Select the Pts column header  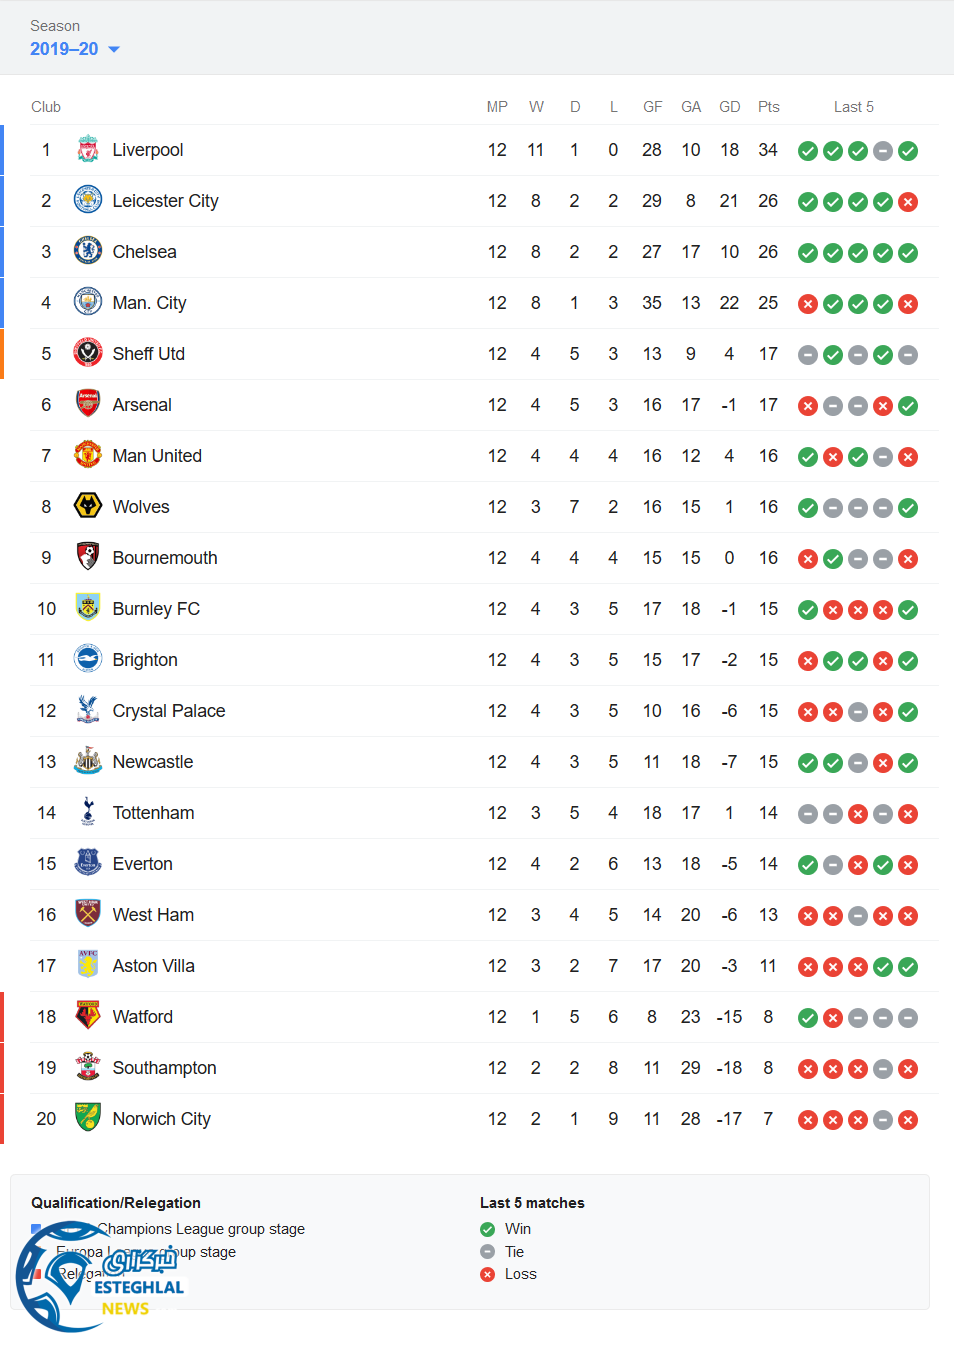(x=768, y=107)
